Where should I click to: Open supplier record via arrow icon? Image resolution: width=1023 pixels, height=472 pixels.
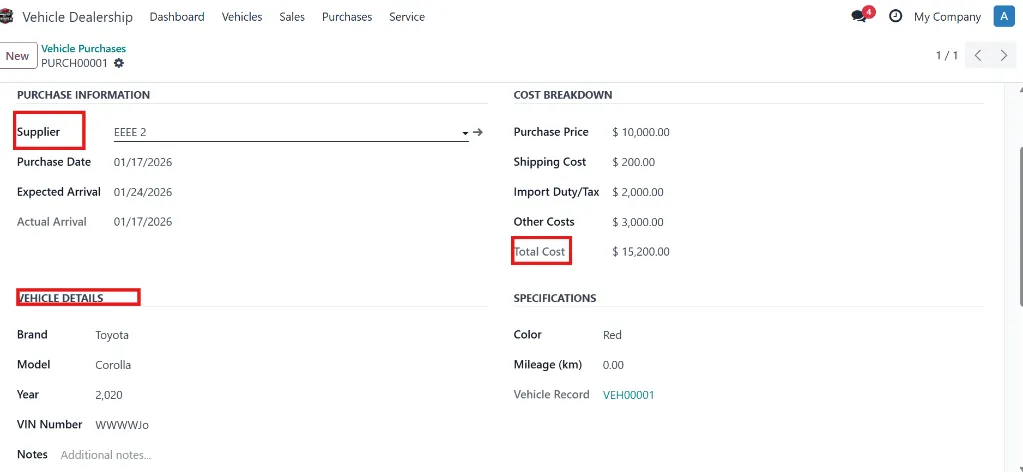(478, 133)
